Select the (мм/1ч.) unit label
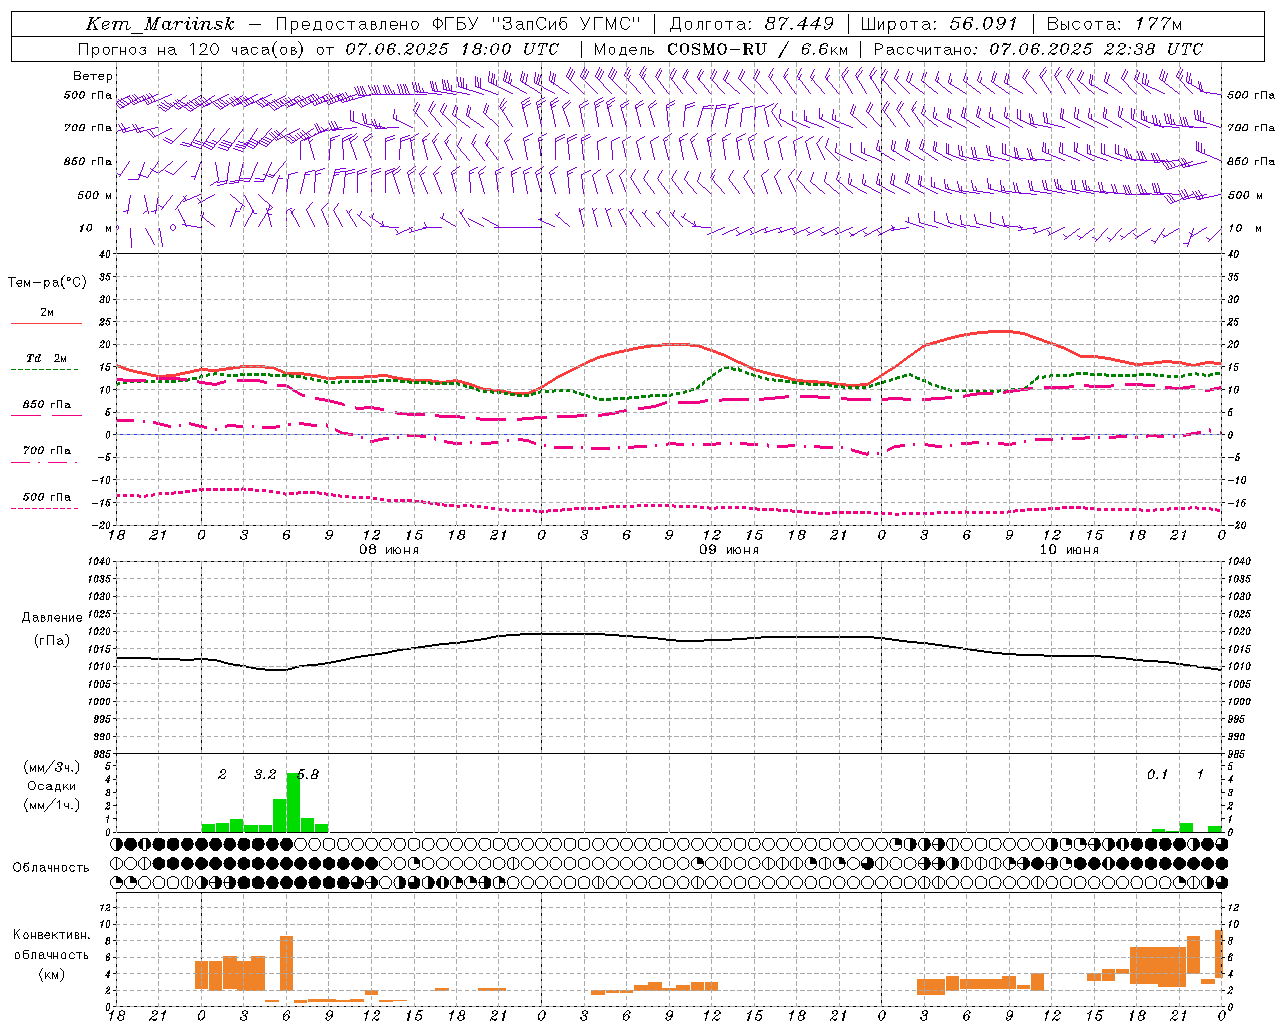This screenshot has width=1280, height=1024. [x=51, y=805]
